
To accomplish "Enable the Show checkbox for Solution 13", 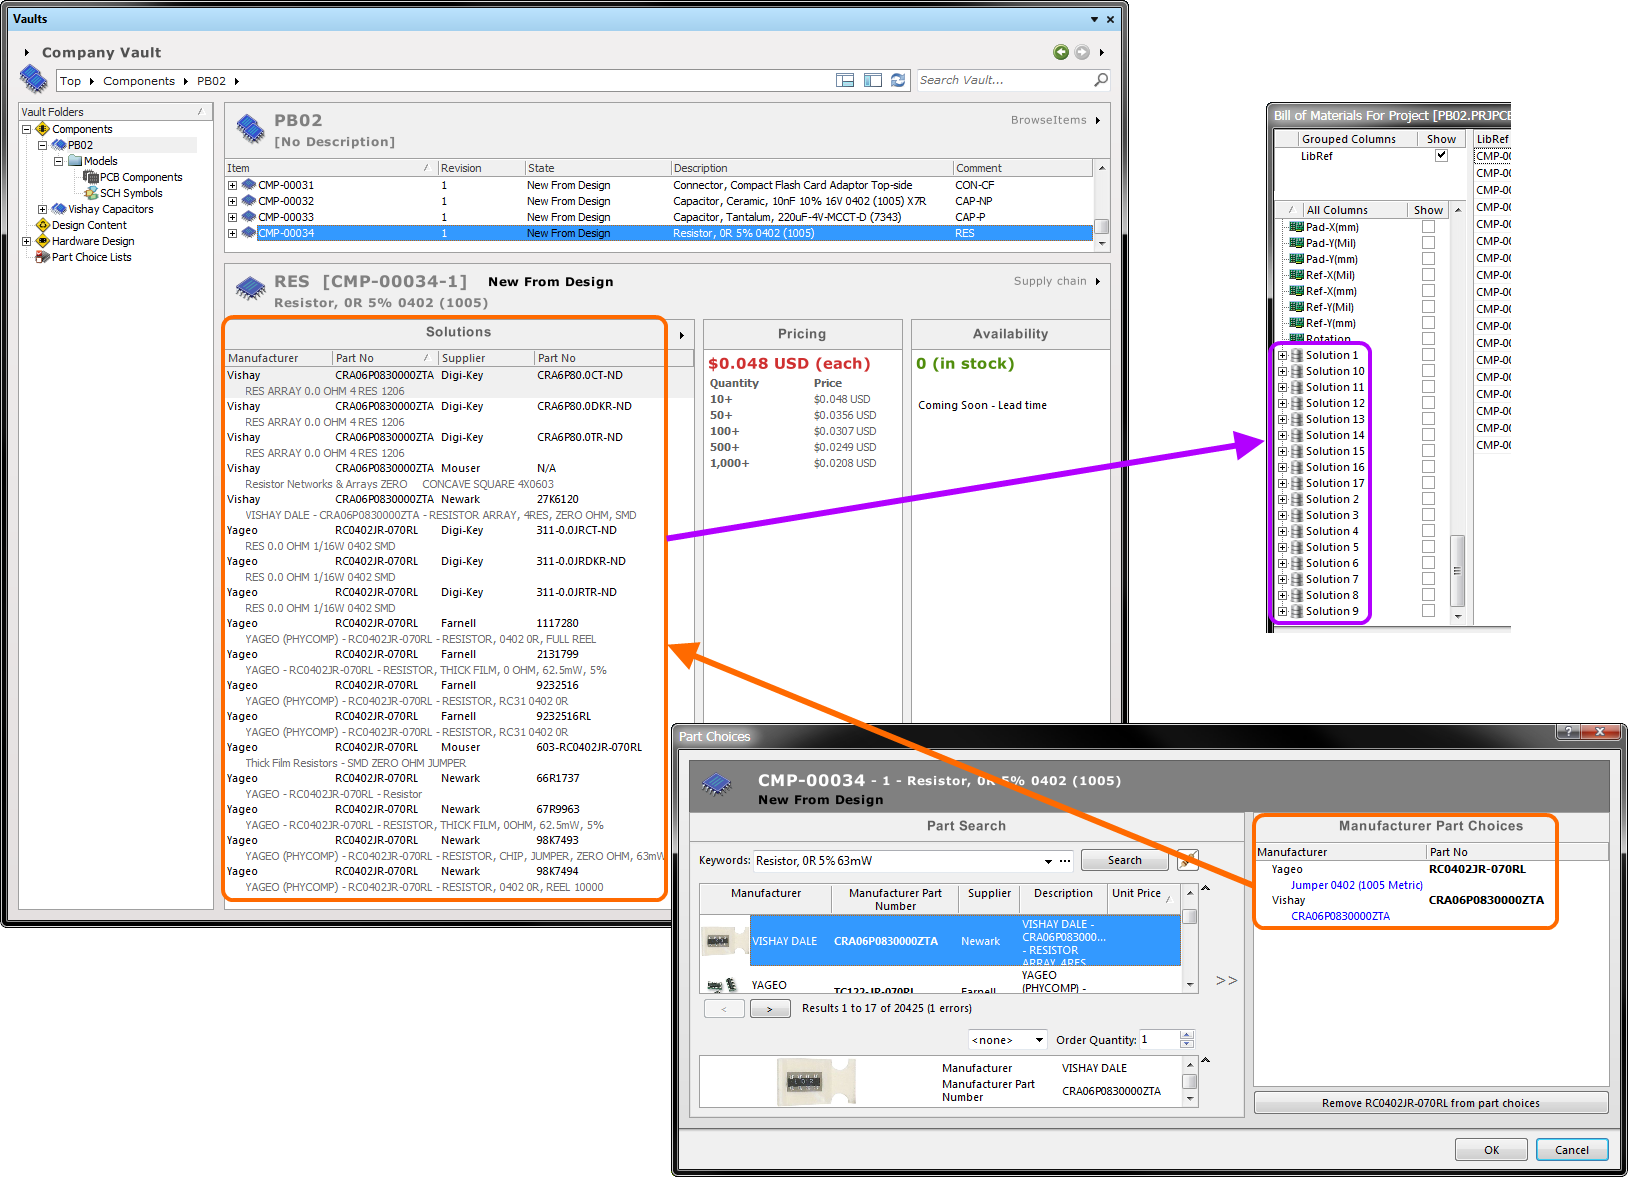I will (1428, 419).
